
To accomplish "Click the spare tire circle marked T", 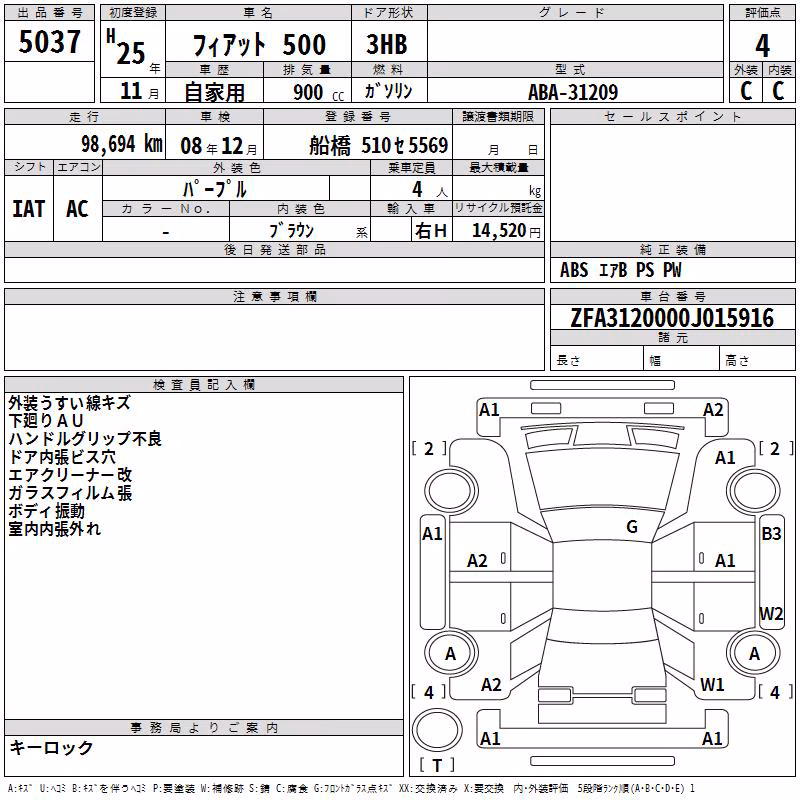I will (437, 730).
